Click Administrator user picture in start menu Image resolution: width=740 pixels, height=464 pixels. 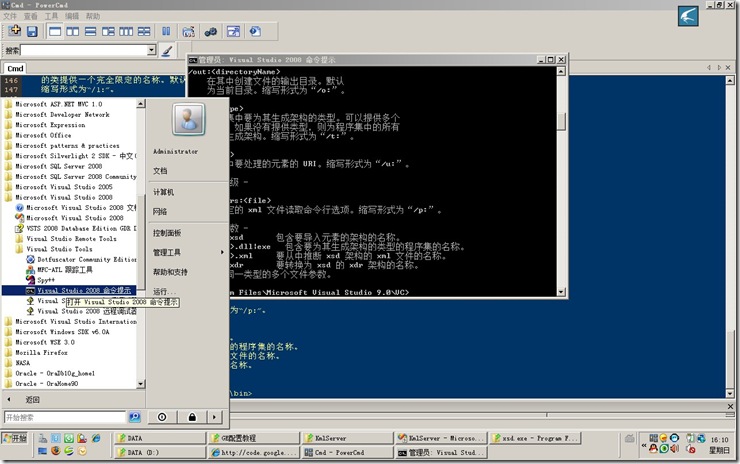188,118
